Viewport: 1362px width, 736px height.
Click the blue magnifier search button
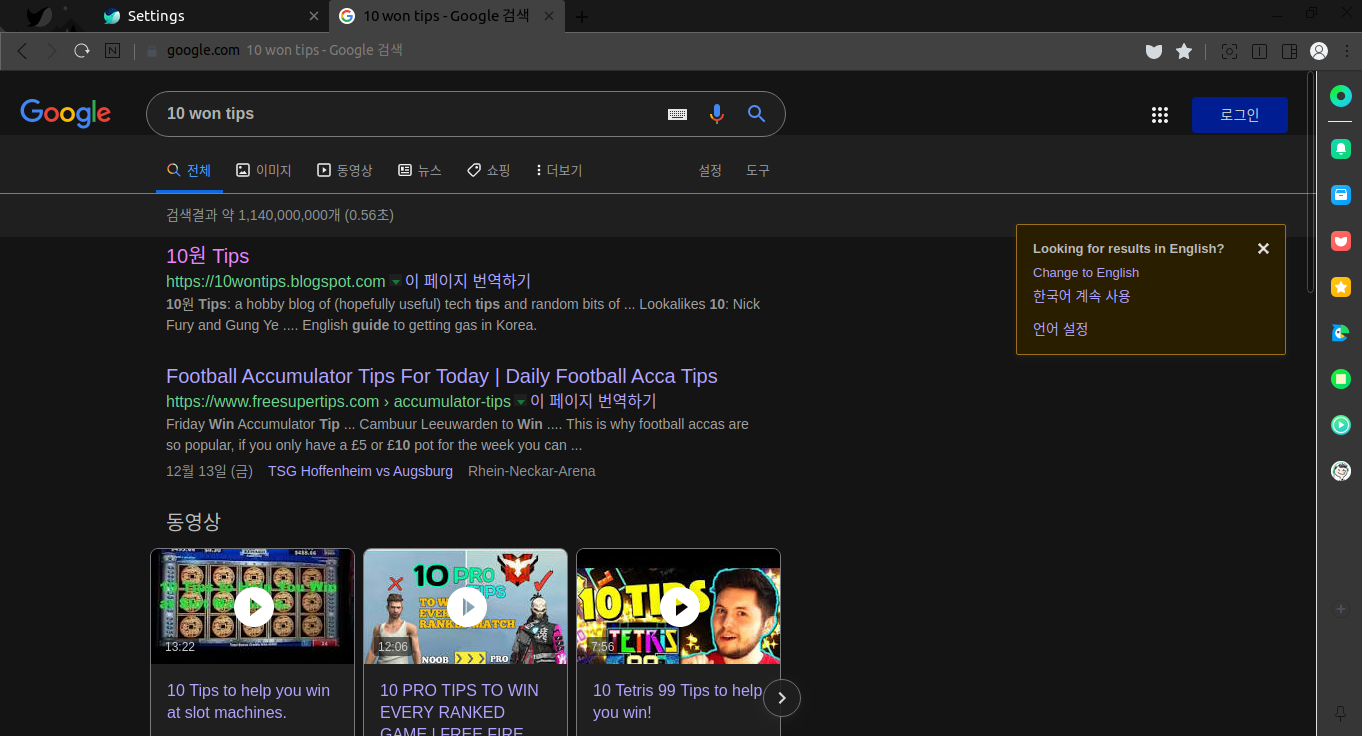coord(756,114)
